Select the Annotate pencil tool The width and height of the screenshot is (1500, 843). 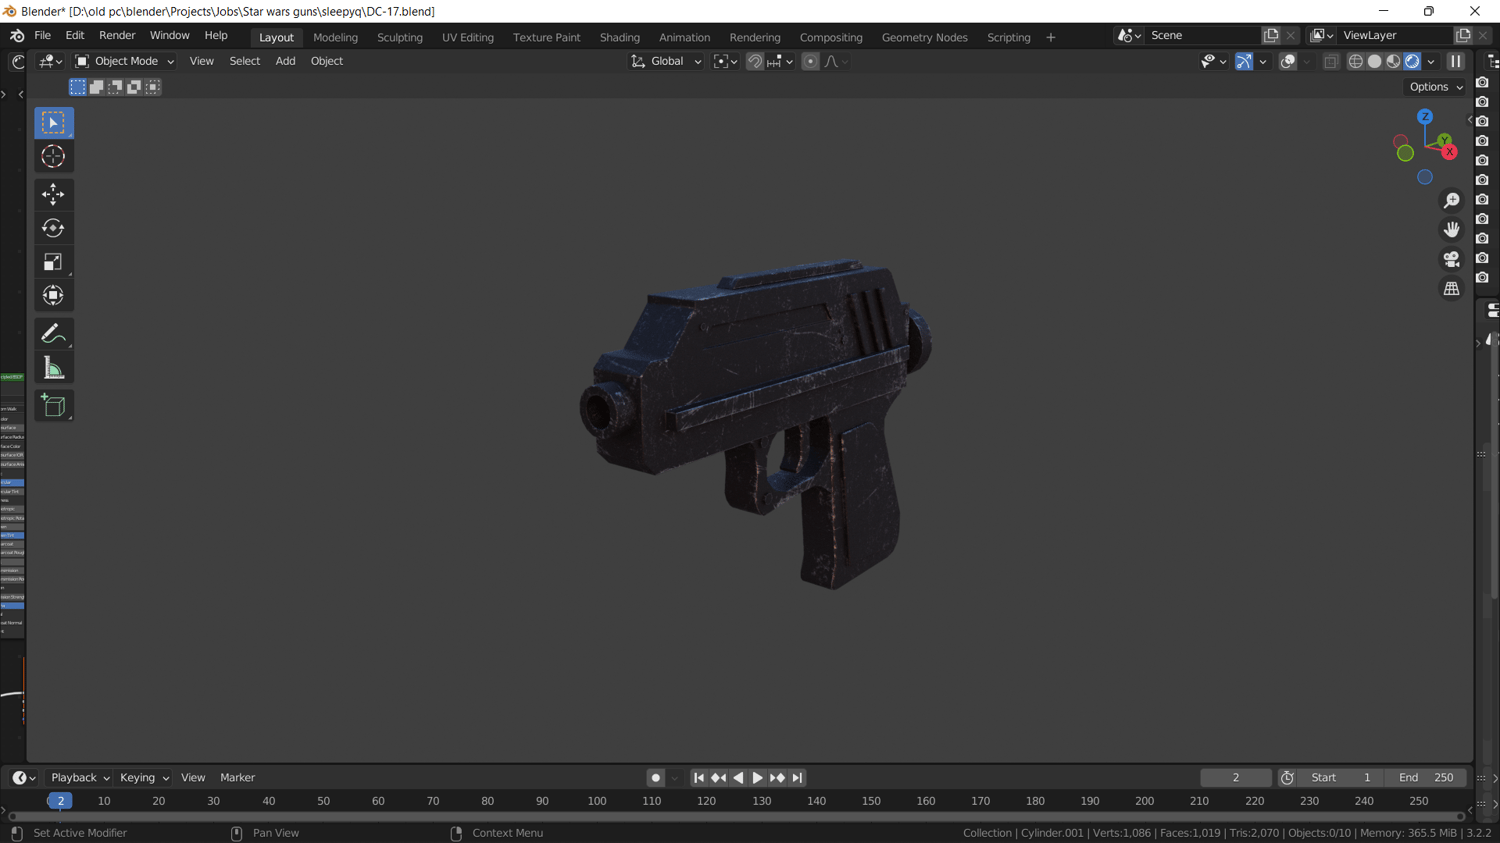click(54, 334)
